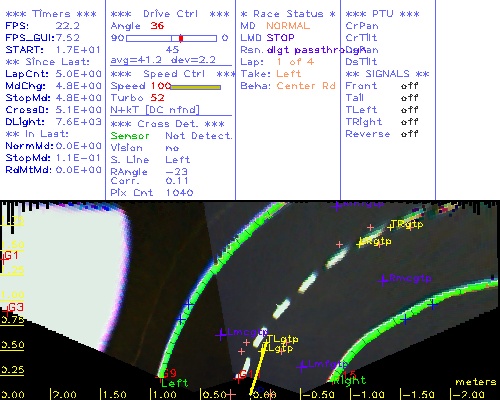Click the red G1 marker on left scale
Image resolution: width=500 pixels, height=400 pixels.
10,256
